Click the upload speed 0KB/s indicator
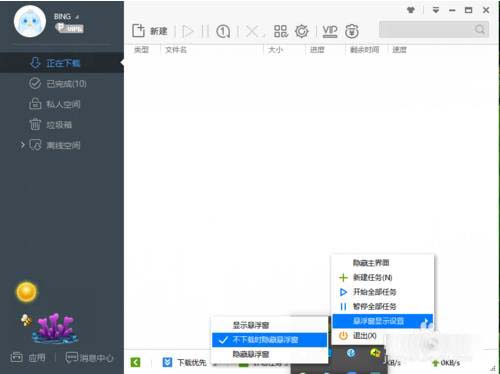The width and height of the screenshot is (500, 374). point(446,363)
